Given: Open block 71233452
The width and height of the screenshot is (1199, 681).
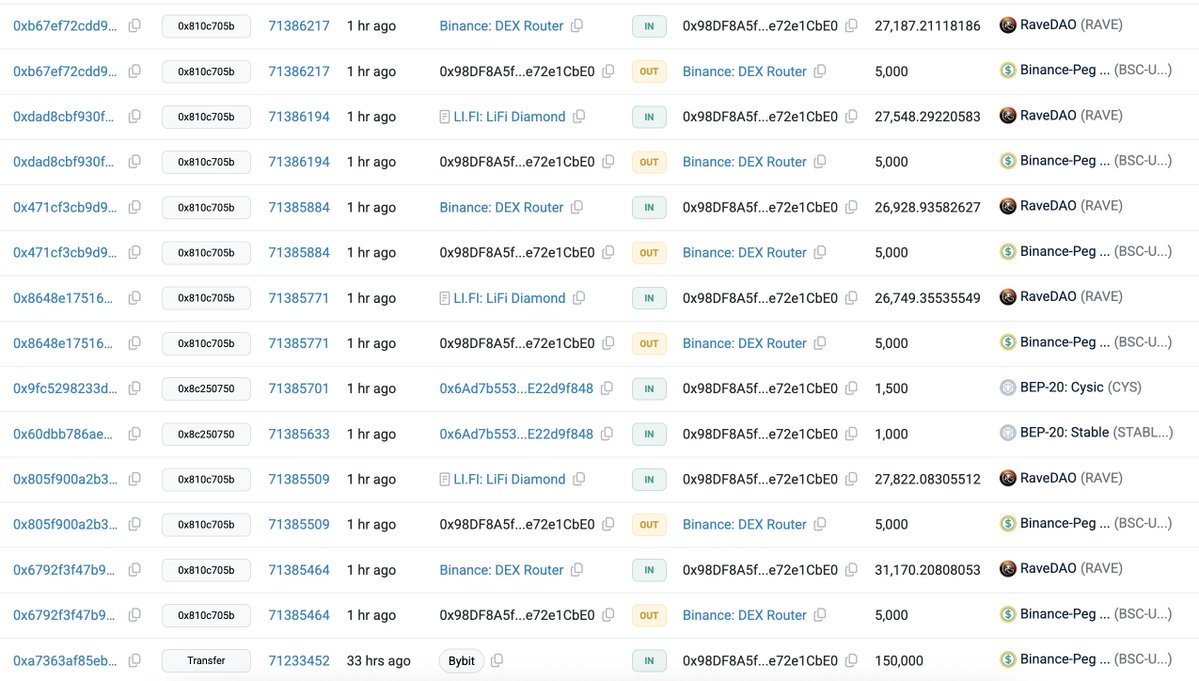Looking at the screenshot, I should (299, 661).
